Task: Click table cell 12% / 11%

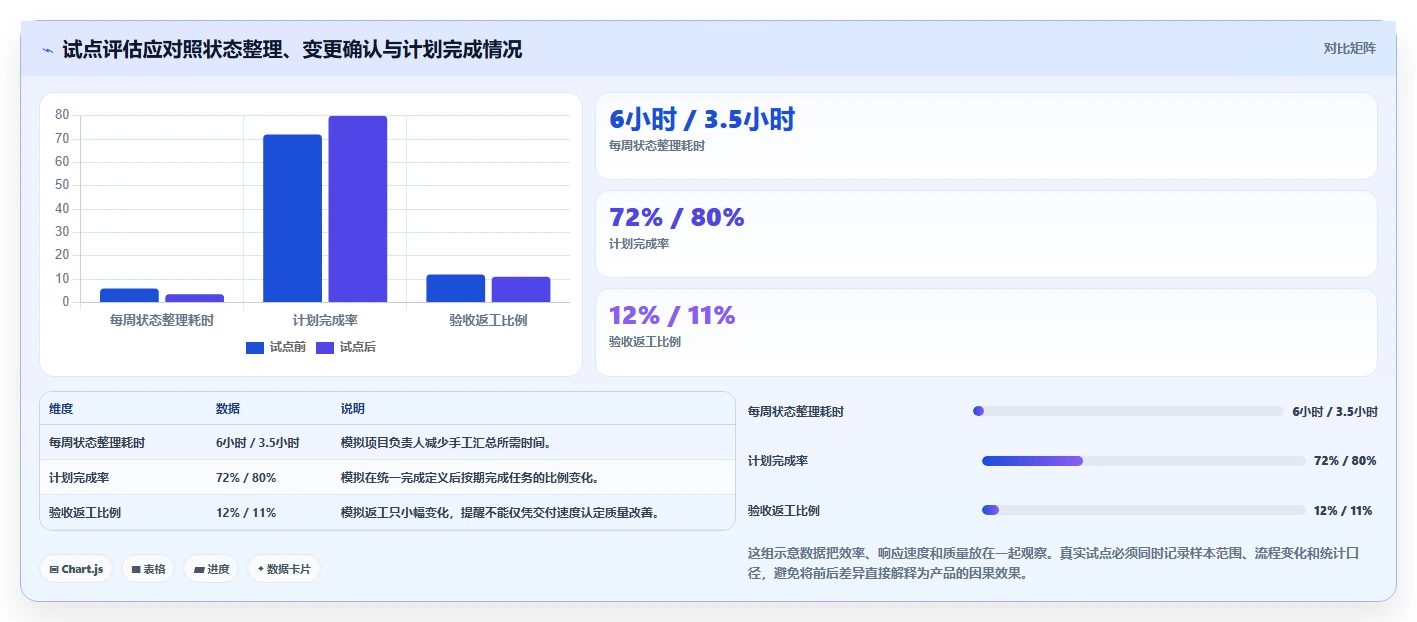Action: coord(246,512)
